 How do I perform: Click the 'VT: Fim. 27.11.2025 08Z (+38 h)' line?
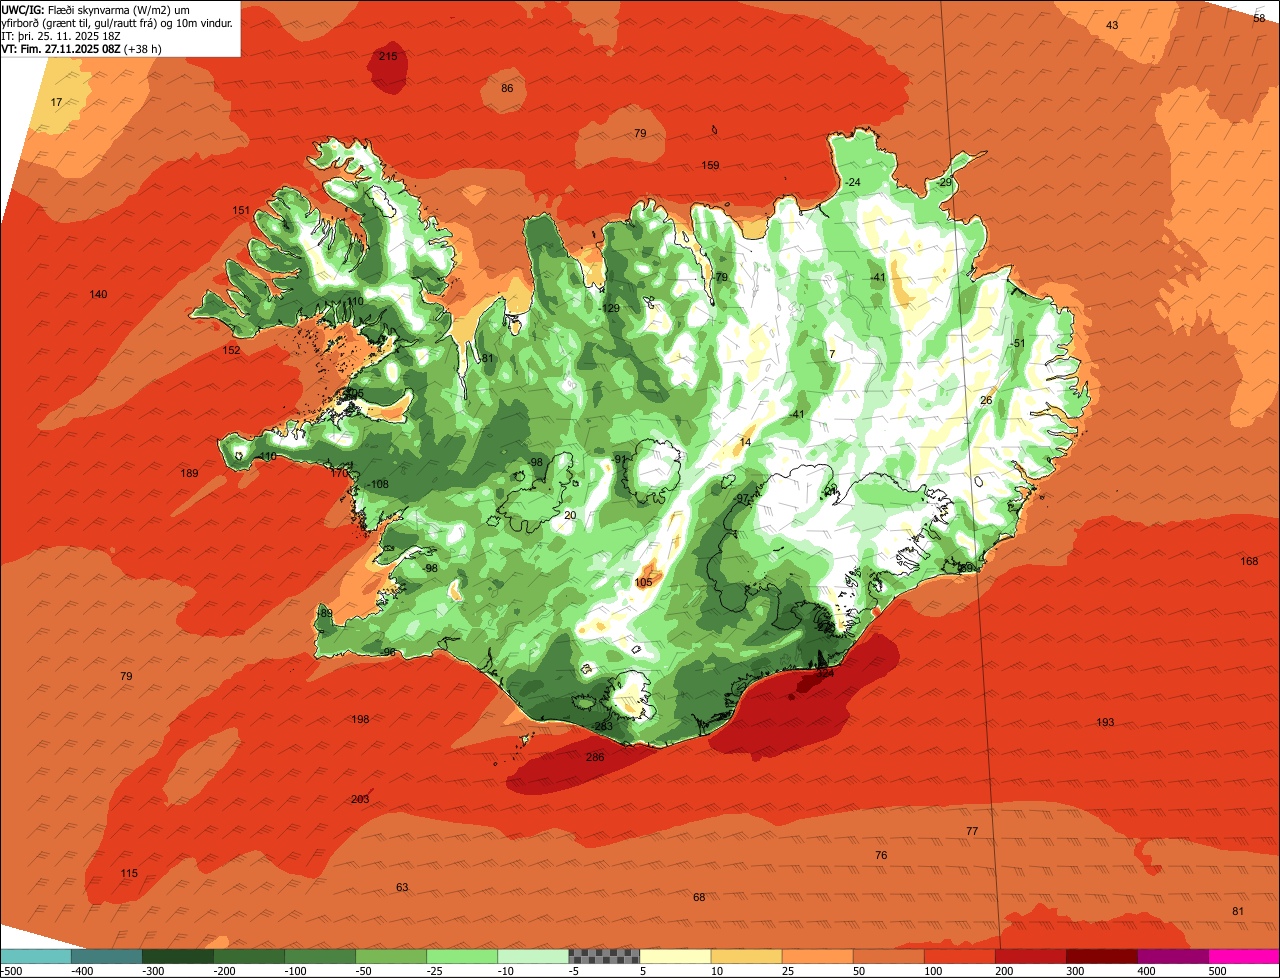(x=81, y=48)
